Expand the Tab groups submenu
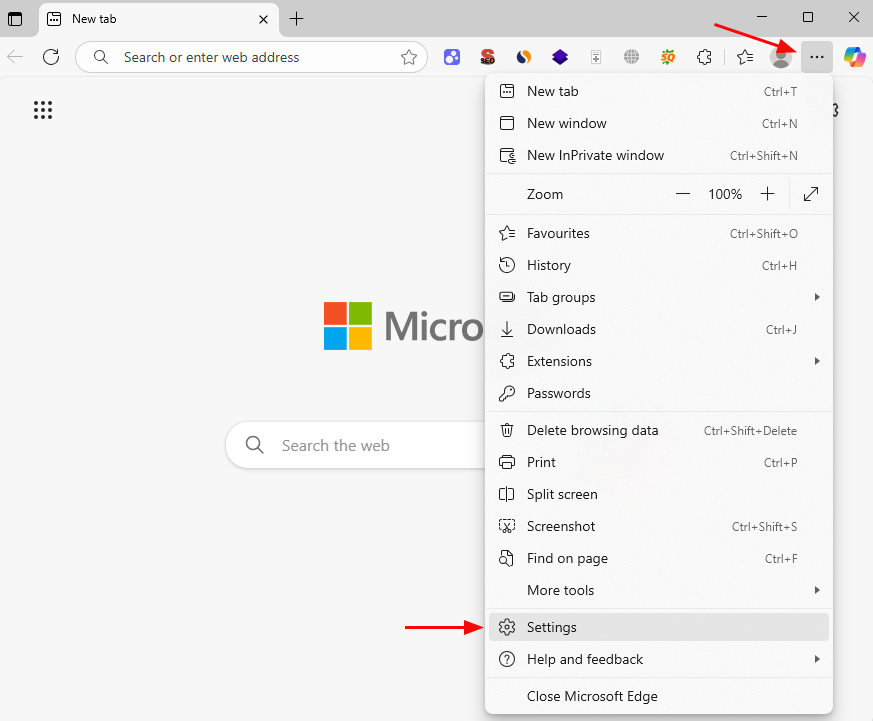This screenshot has height=721, width=873. coord(658,297)
